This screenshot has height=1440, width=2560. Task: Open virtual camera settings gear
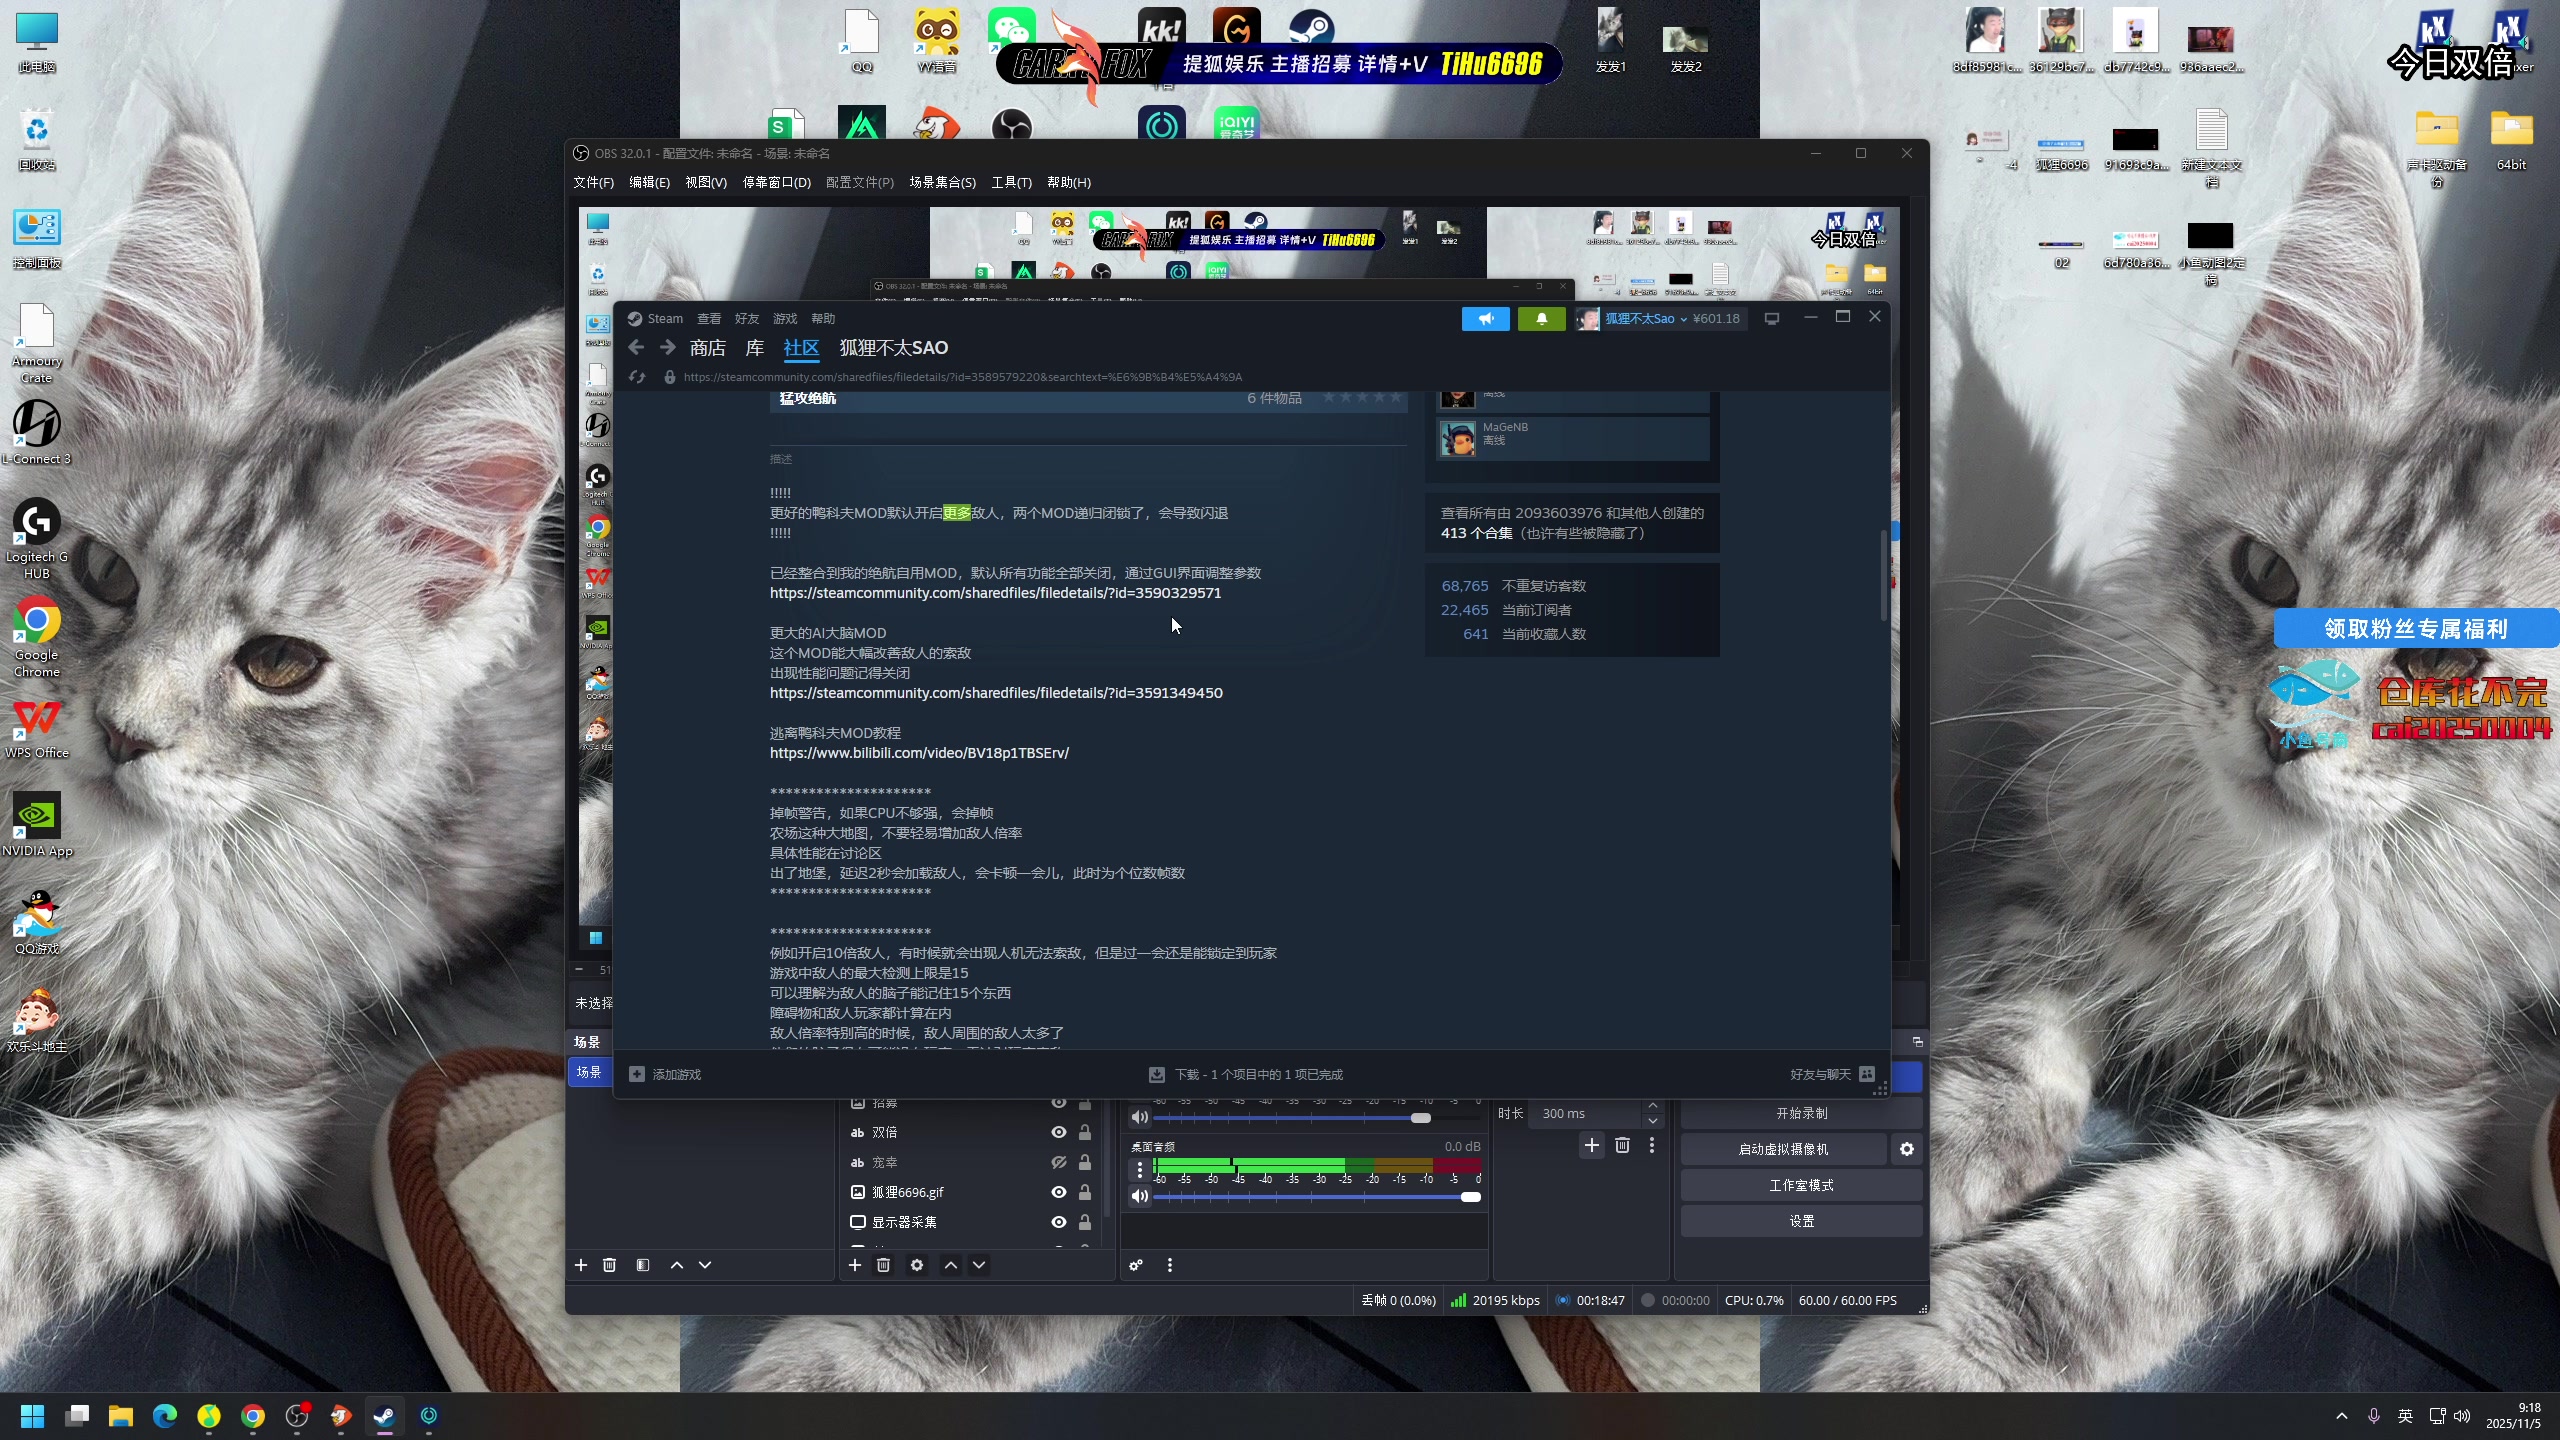(1907, 1149)
